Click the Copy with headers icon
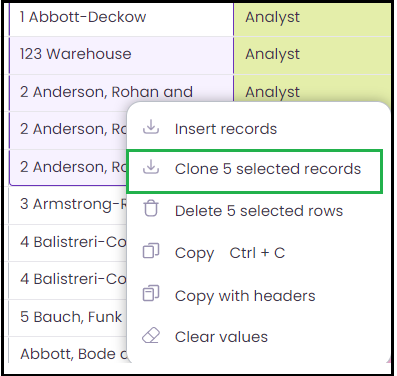 coord(151,294)
